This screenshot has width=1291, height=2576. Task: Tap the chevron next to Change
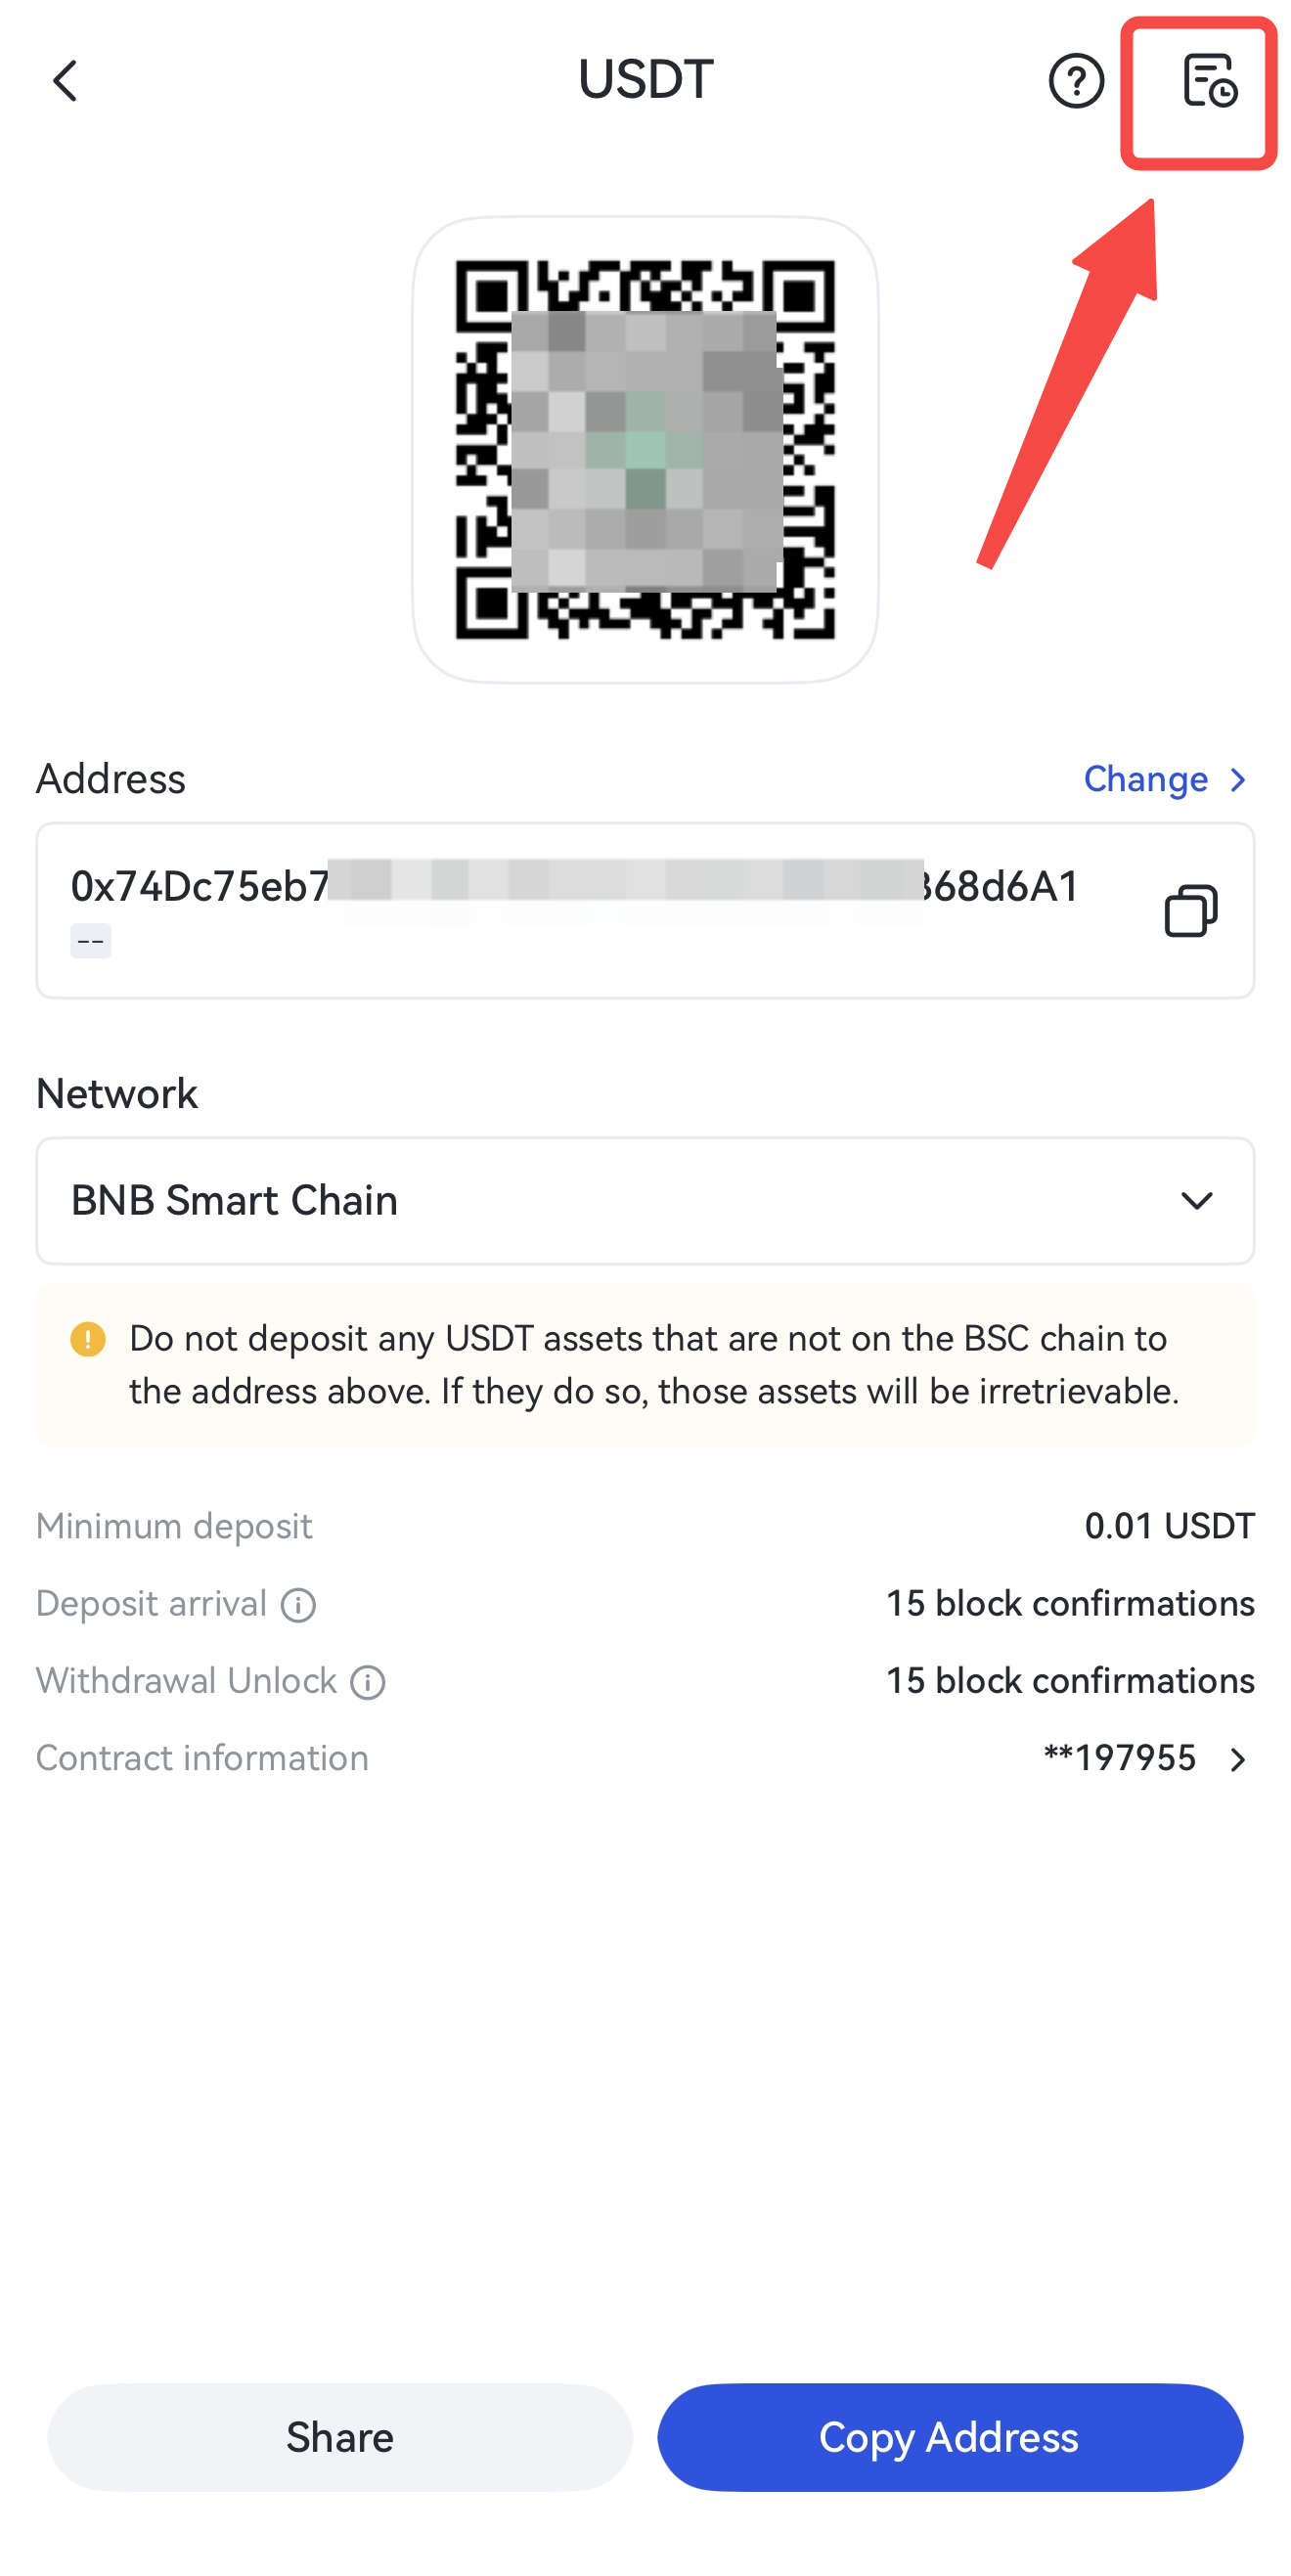[x=1238, y=779]
